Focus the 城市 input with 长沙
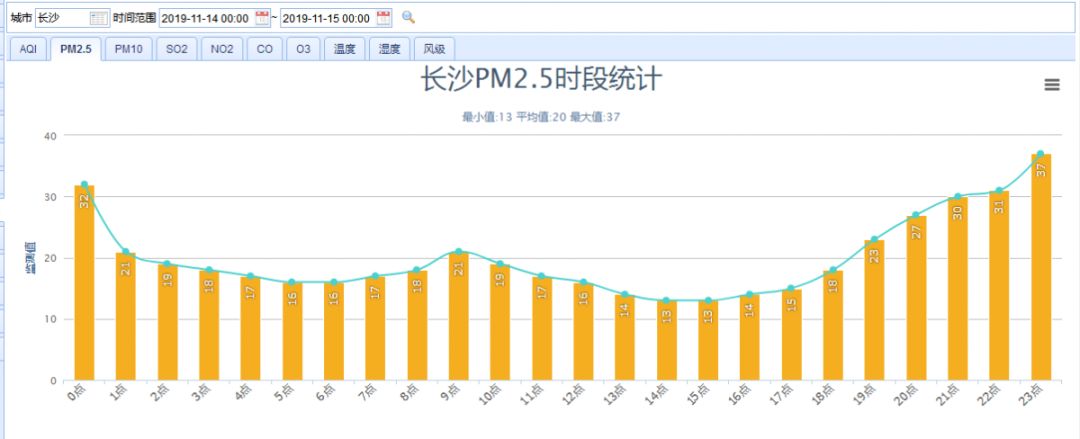 point(72,18)
